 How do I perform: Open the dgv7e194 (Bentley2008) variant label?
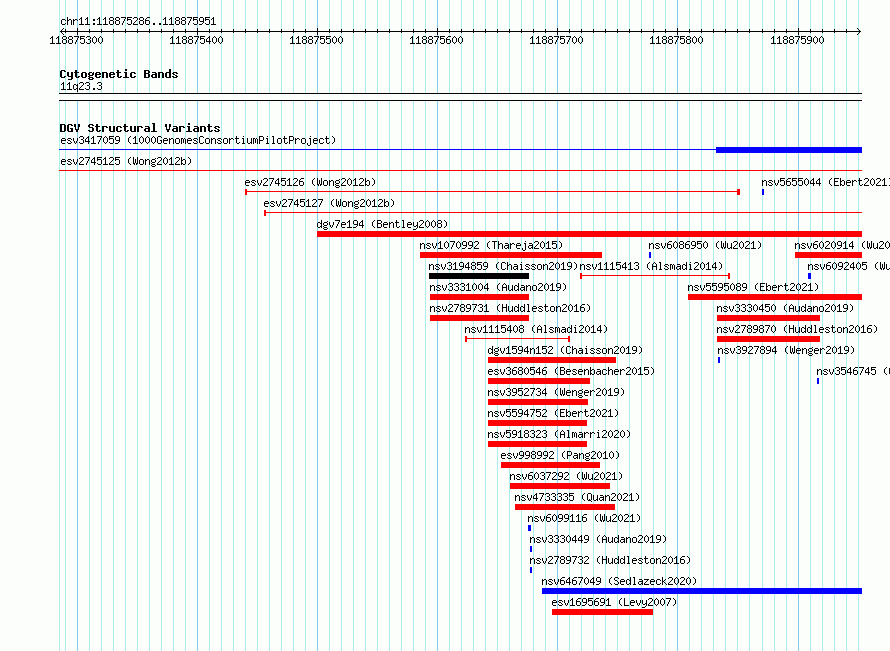pyautogui.click(x=383, y=224)
